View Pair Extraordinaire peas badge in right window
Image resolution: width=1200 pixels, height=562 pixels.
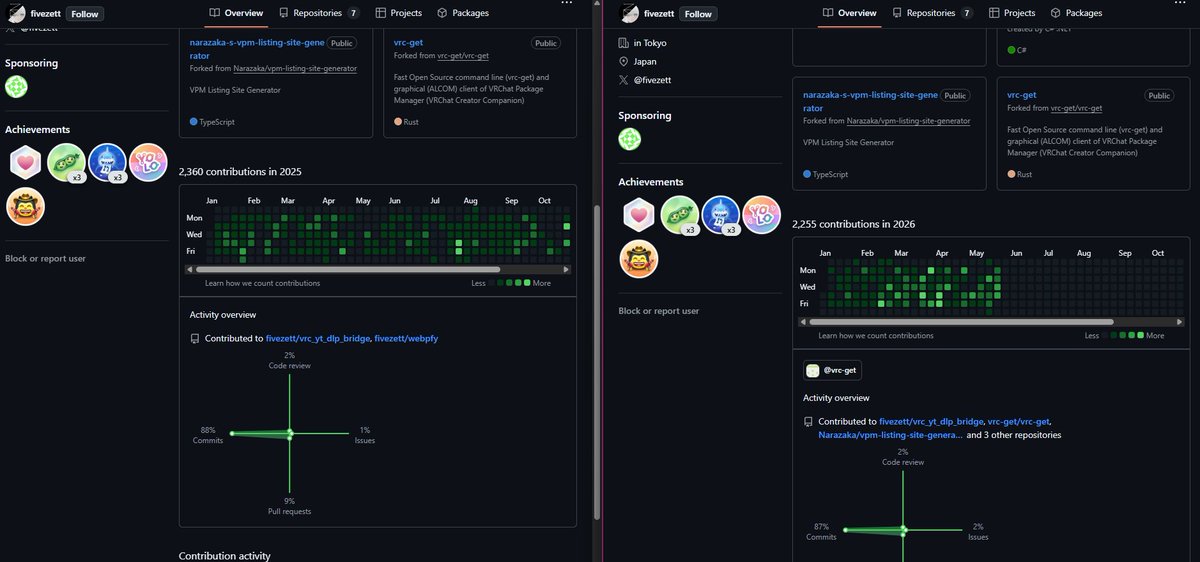pyautogui.click(x=680, y=214)
